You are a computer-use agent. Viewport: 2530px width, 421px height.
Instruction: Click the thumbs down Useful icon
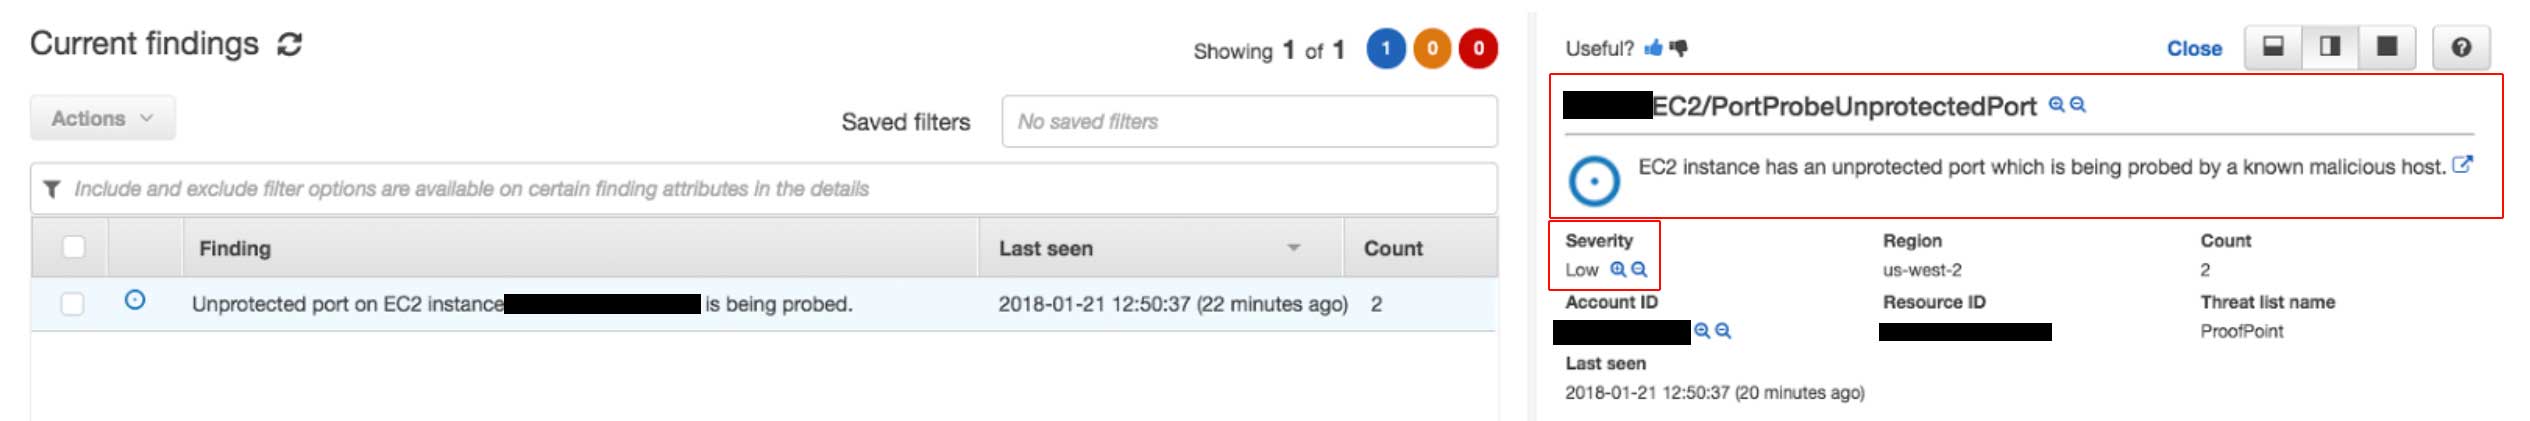point(1678,48)
